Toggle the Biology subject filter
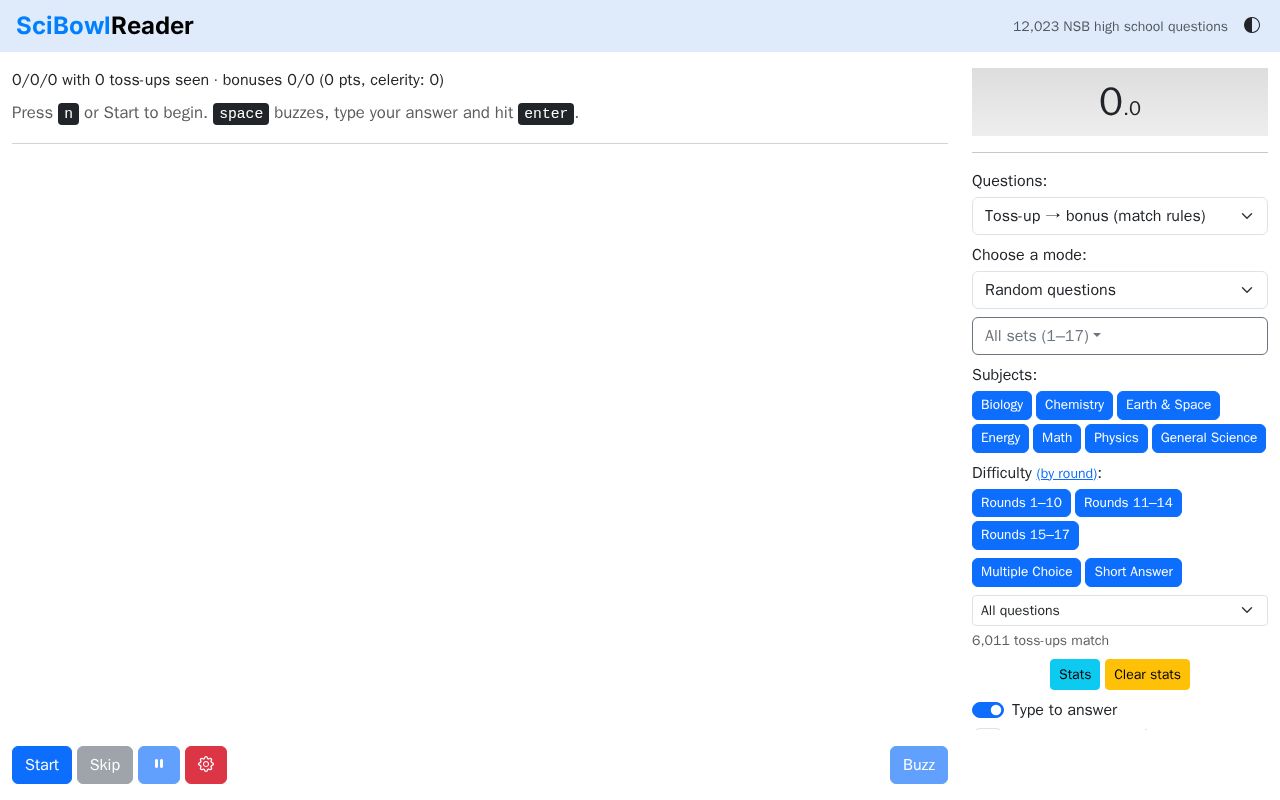The width and height of the screenshot is (1280, 800). click(1002, 405)
